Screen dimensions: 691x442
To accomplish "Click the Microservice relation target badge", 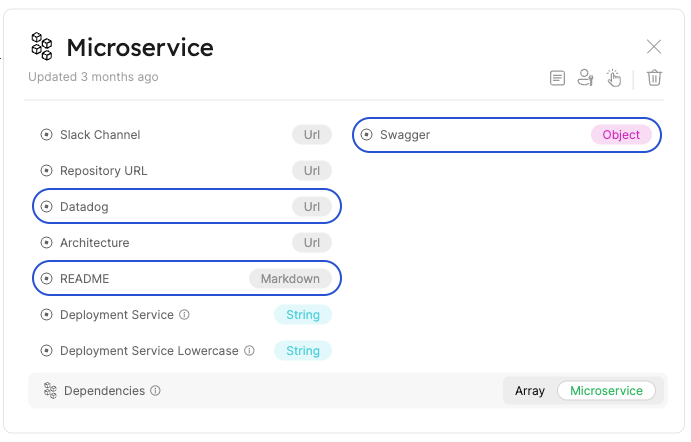I will (606, 391).
